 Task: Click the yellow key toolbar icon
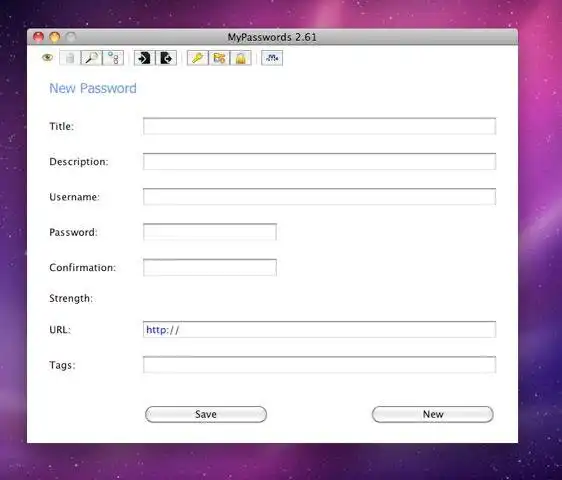[x=197, y=58]
